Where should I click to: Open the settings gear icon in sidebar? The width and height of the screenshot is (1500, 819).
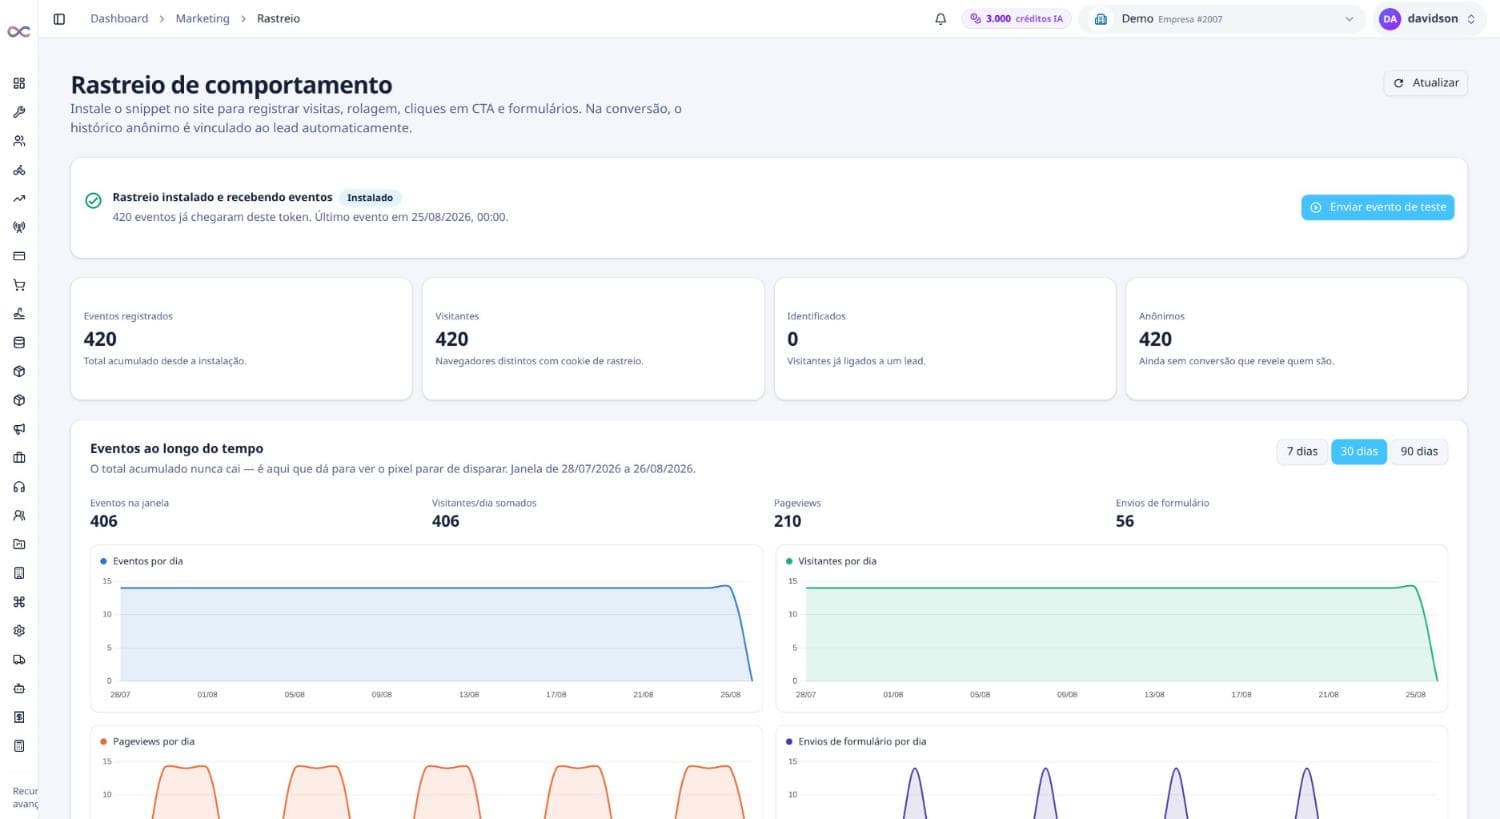[x=19, y=631]
